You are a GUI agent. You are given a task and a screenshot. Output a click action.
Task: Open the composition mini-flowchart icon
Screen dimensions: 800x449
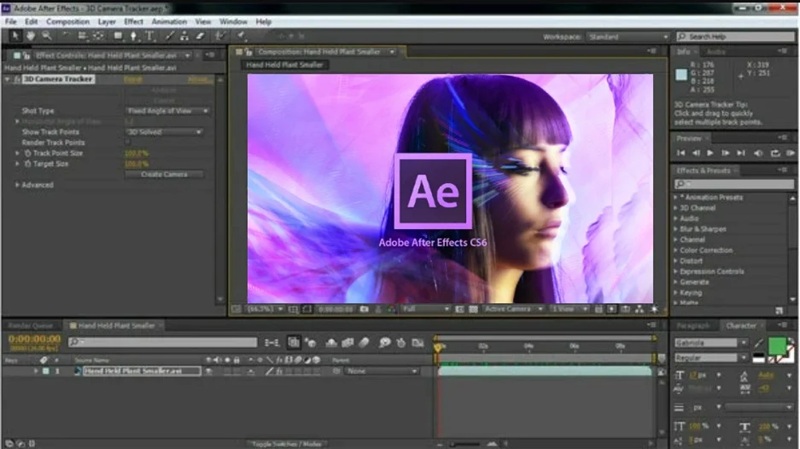click(272, 343)
